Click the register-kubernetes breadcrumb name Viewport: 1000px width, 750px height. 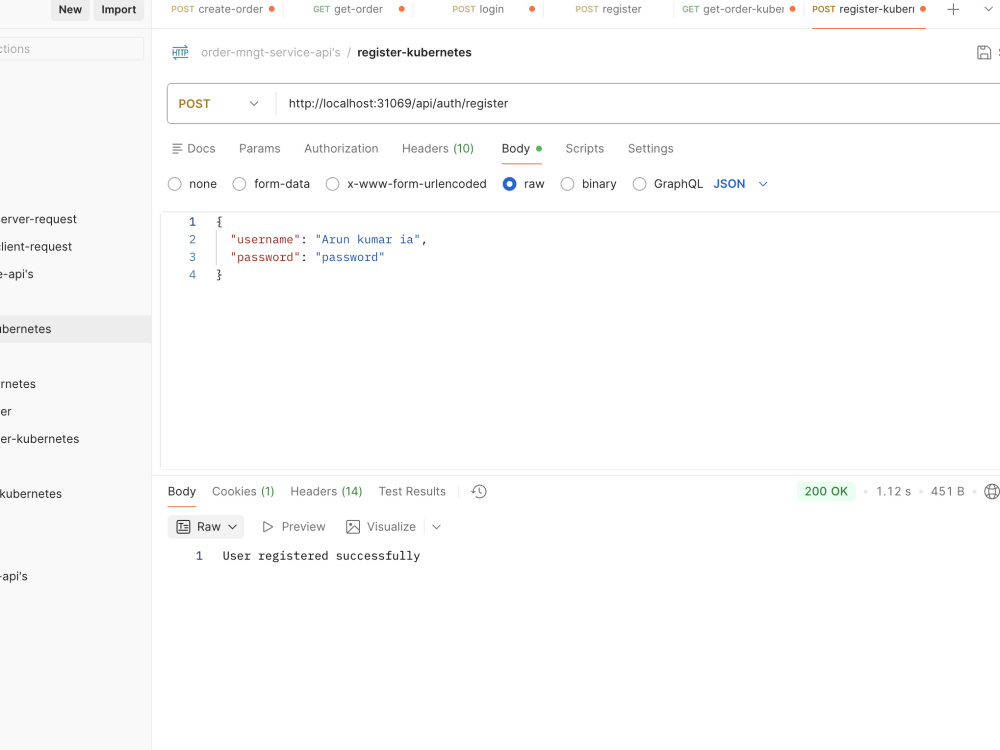(x=414, y=52)
